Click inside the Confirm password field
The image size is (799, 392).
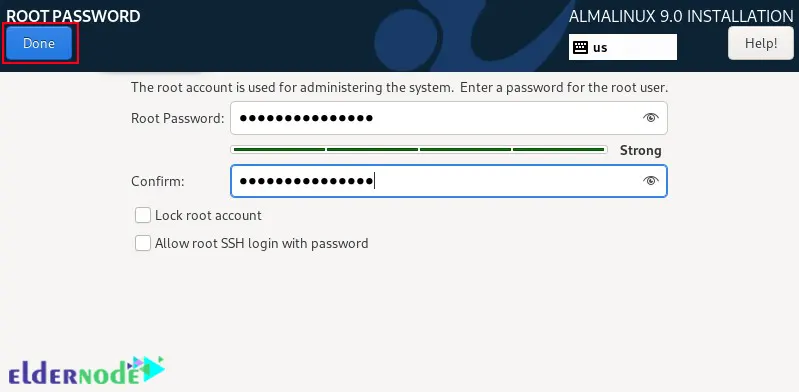(x=448, y=181)
